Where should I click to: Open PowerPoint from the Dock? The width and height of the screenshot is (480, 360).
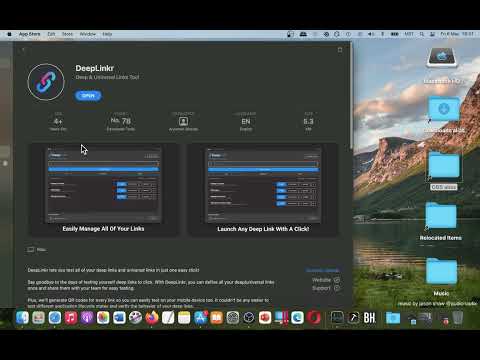(x=265, y=318)
